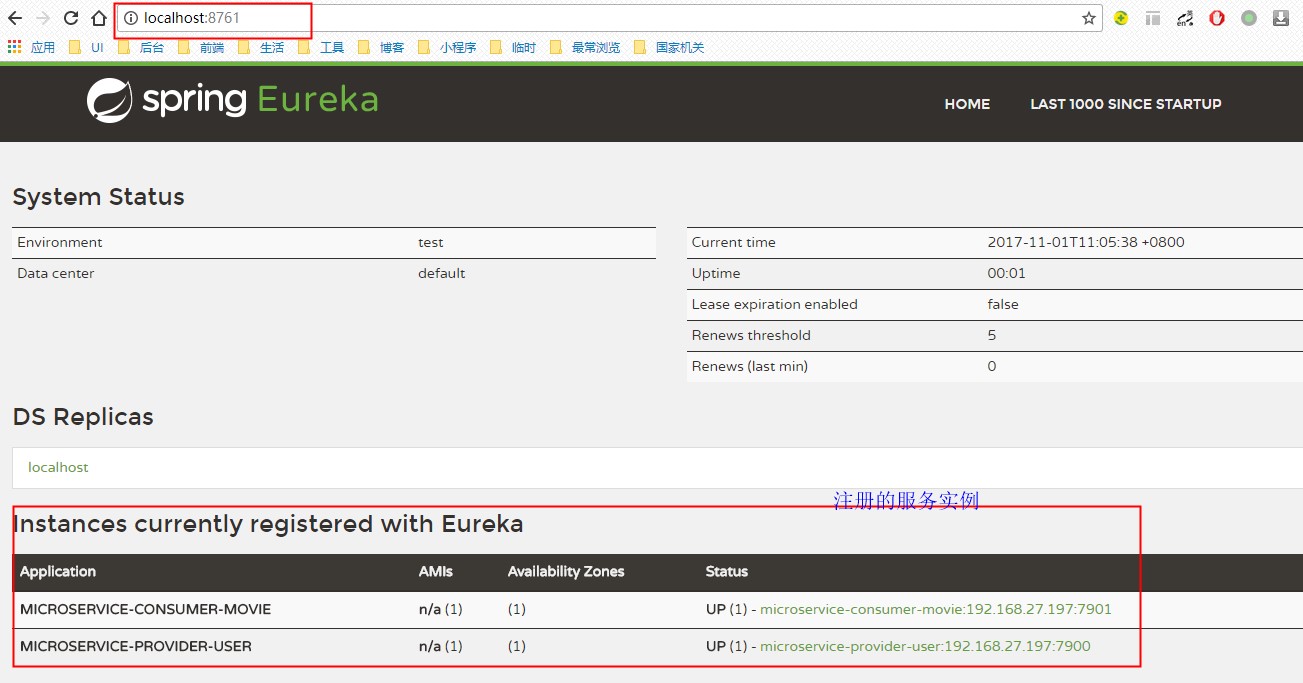Open the 后台 bookmark folder

(x=141, y=47)
